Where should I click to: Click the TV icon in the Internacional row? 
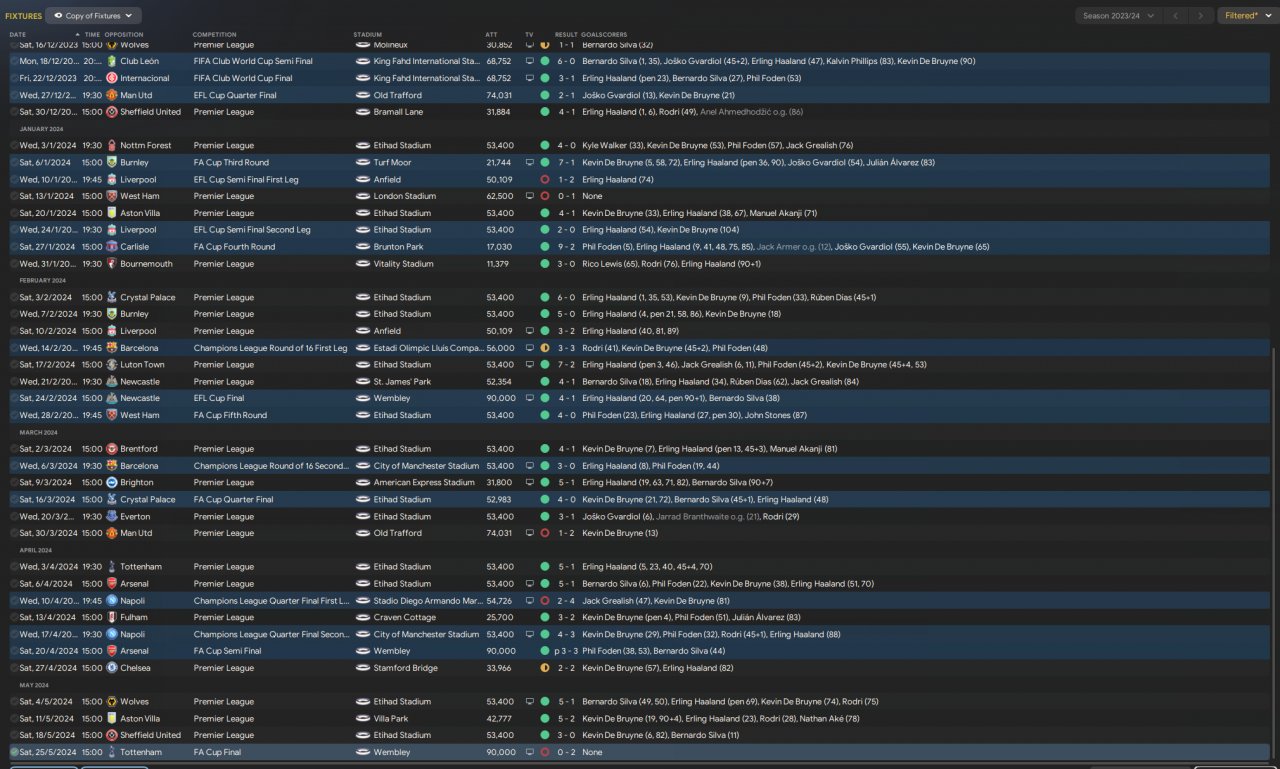(x=530, y=78)
